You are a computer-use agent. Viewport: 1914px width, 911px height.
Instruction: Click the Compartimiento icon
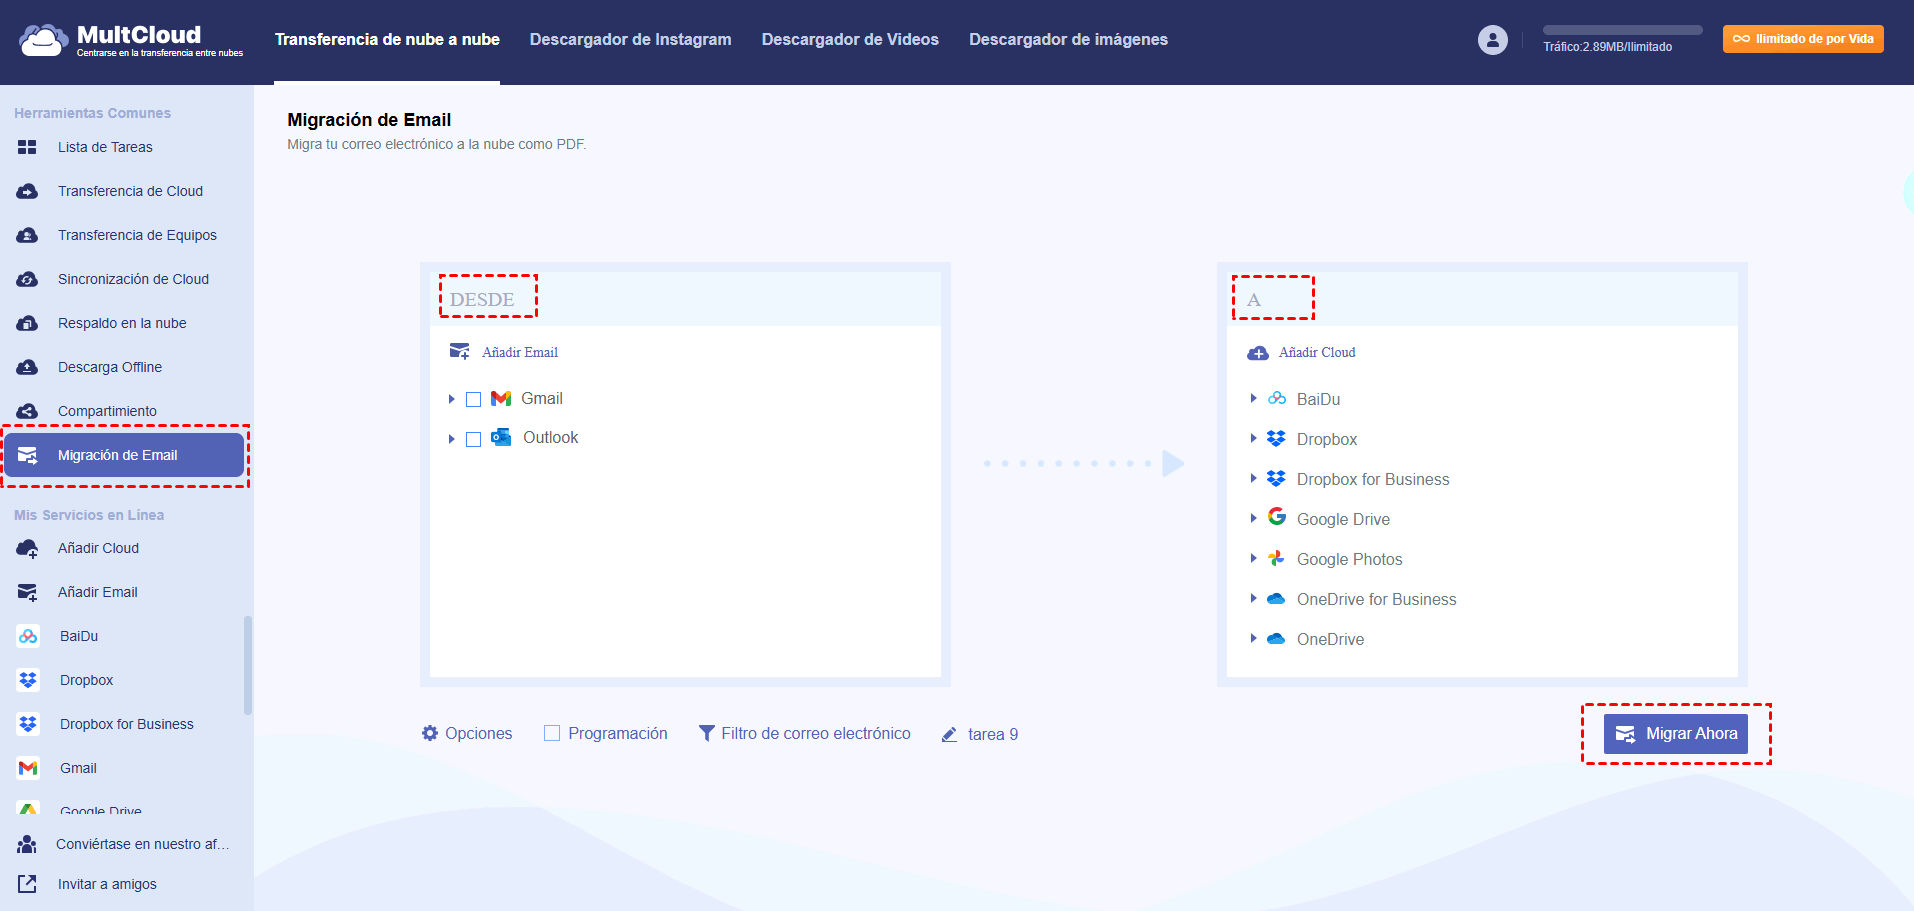tap(27, 411)
